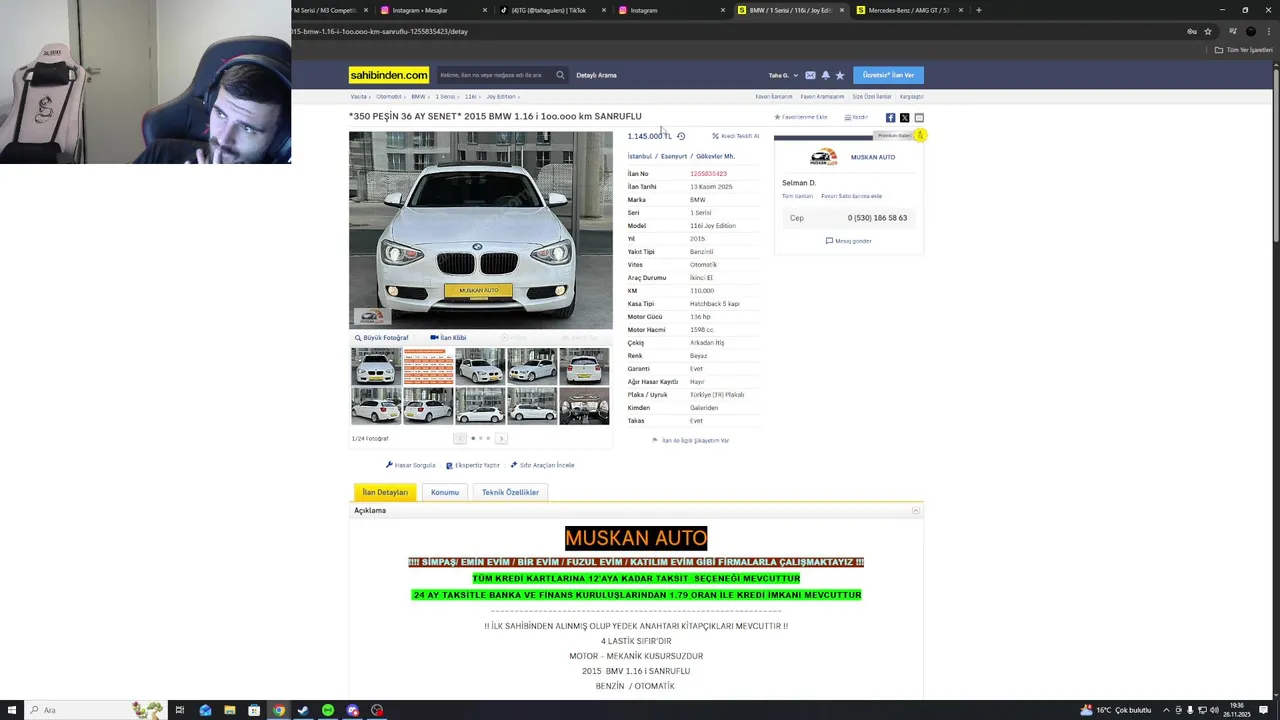Select the car interior thumbnail

click(x=584, y=406)
